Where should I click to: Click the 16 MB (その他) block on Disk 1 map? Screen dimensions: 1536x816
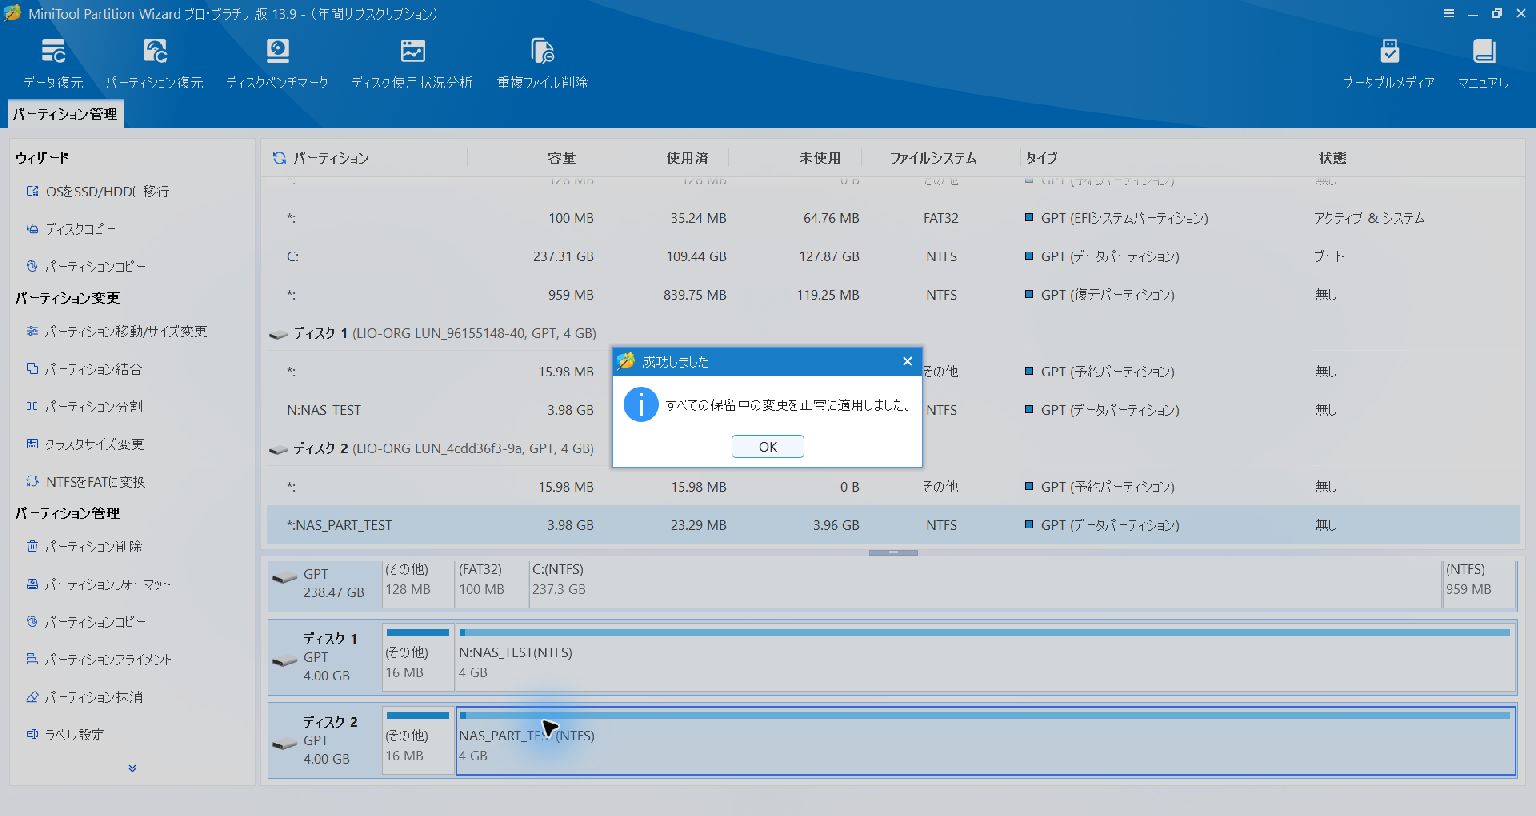click(x=417, y=657)
